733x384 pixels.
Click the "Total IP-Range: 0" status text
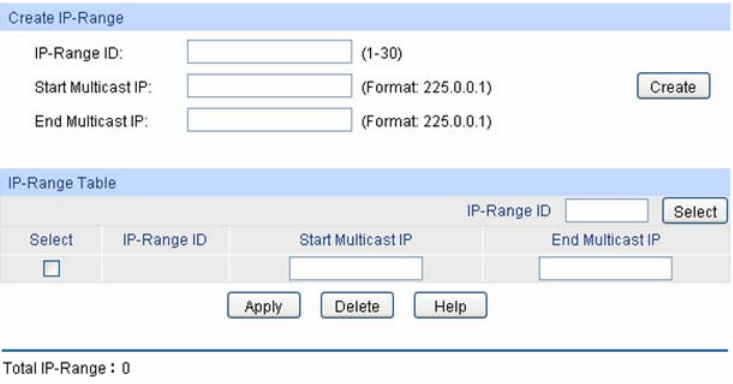(66, 369)
